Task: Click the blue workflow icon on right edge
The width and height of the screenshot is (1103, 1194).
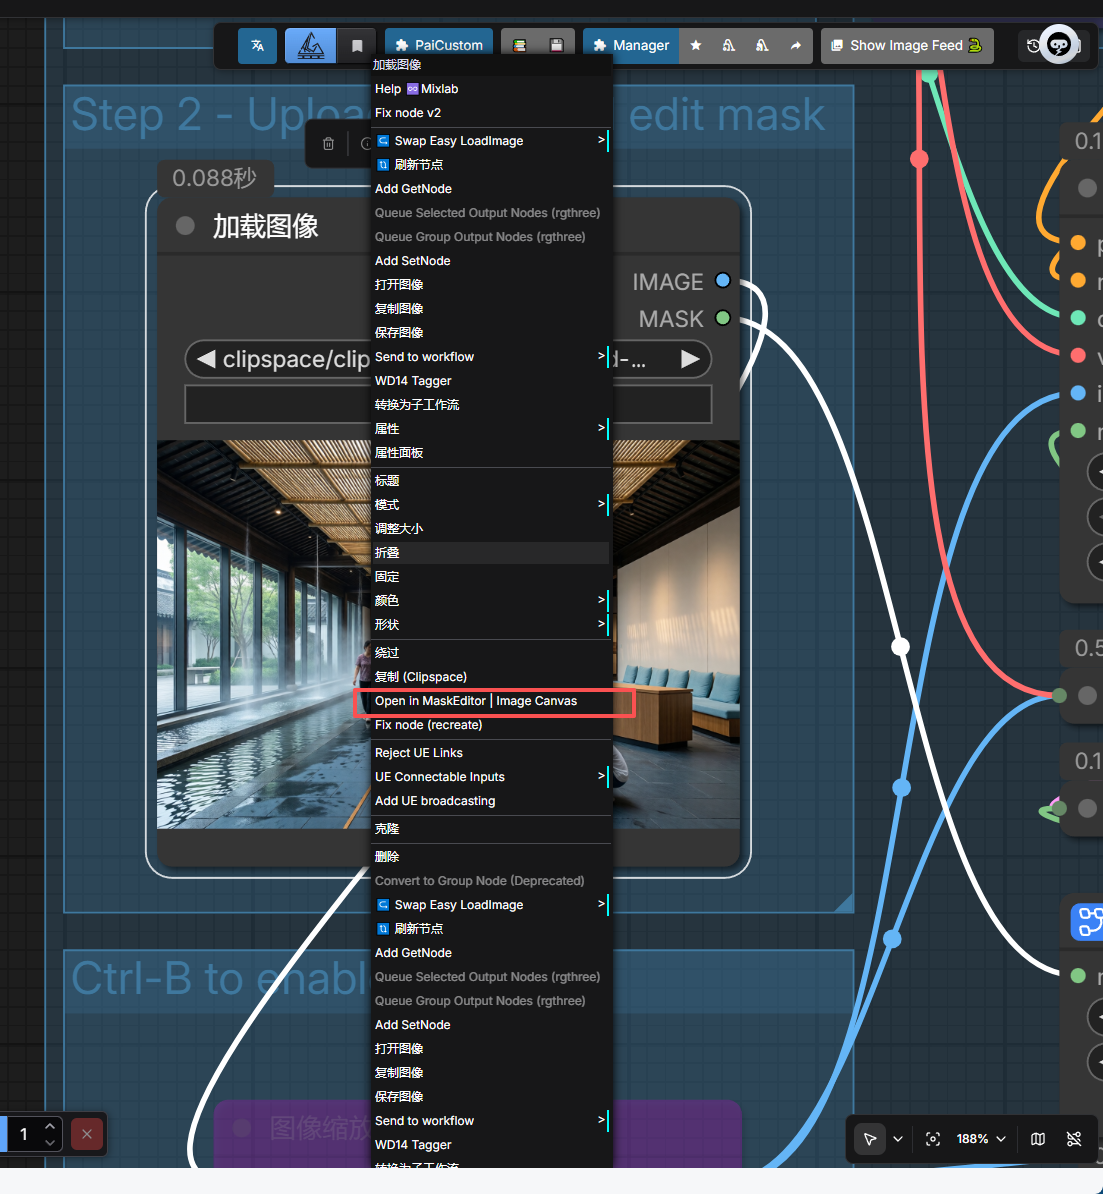Action: click(1088, 921)
